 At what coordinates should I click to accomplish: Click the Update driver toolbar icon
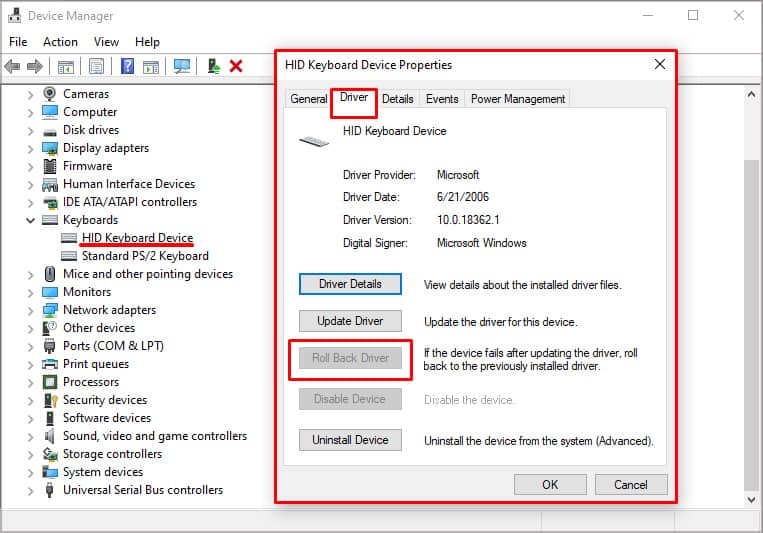pyautogui.click(x=214, y=66)
